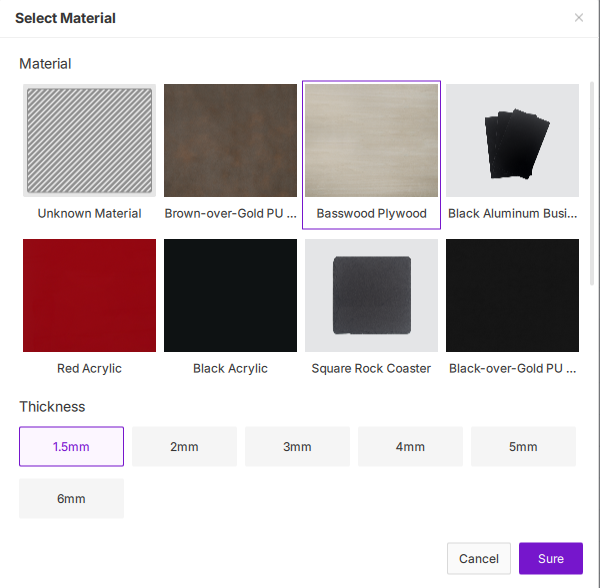Select the 3mm thickness option
The width and height of the screenshot is (600, 588).
297,447
